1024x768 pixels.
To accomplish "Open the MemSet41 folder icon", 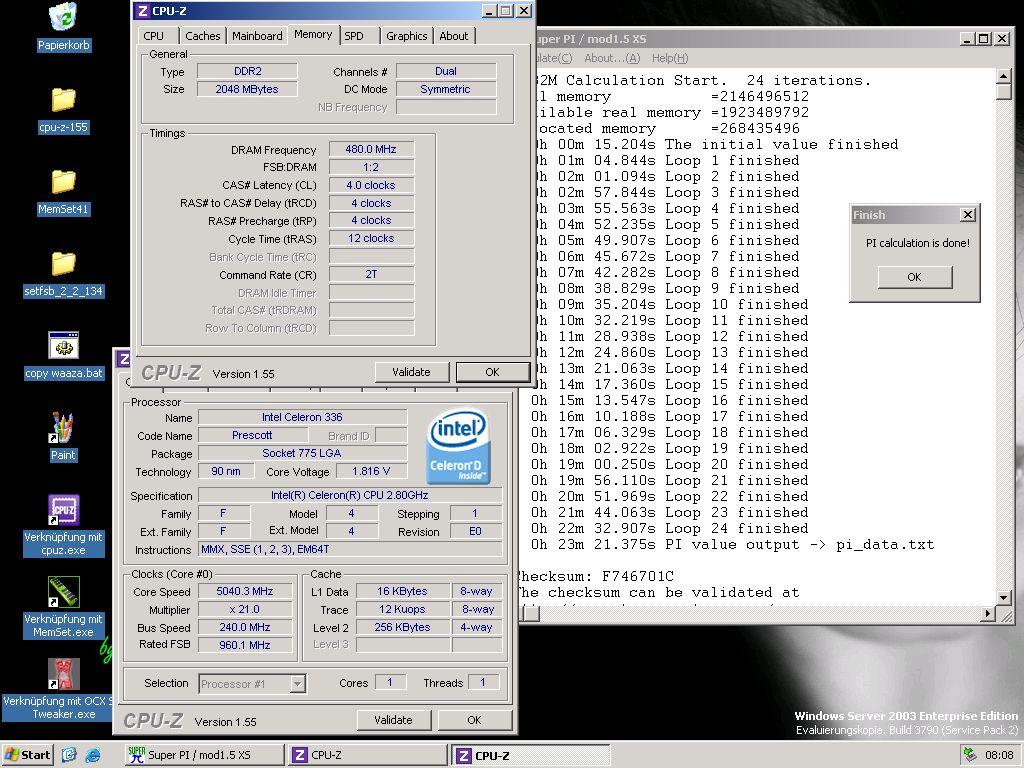I will click(x=63, y=182).
